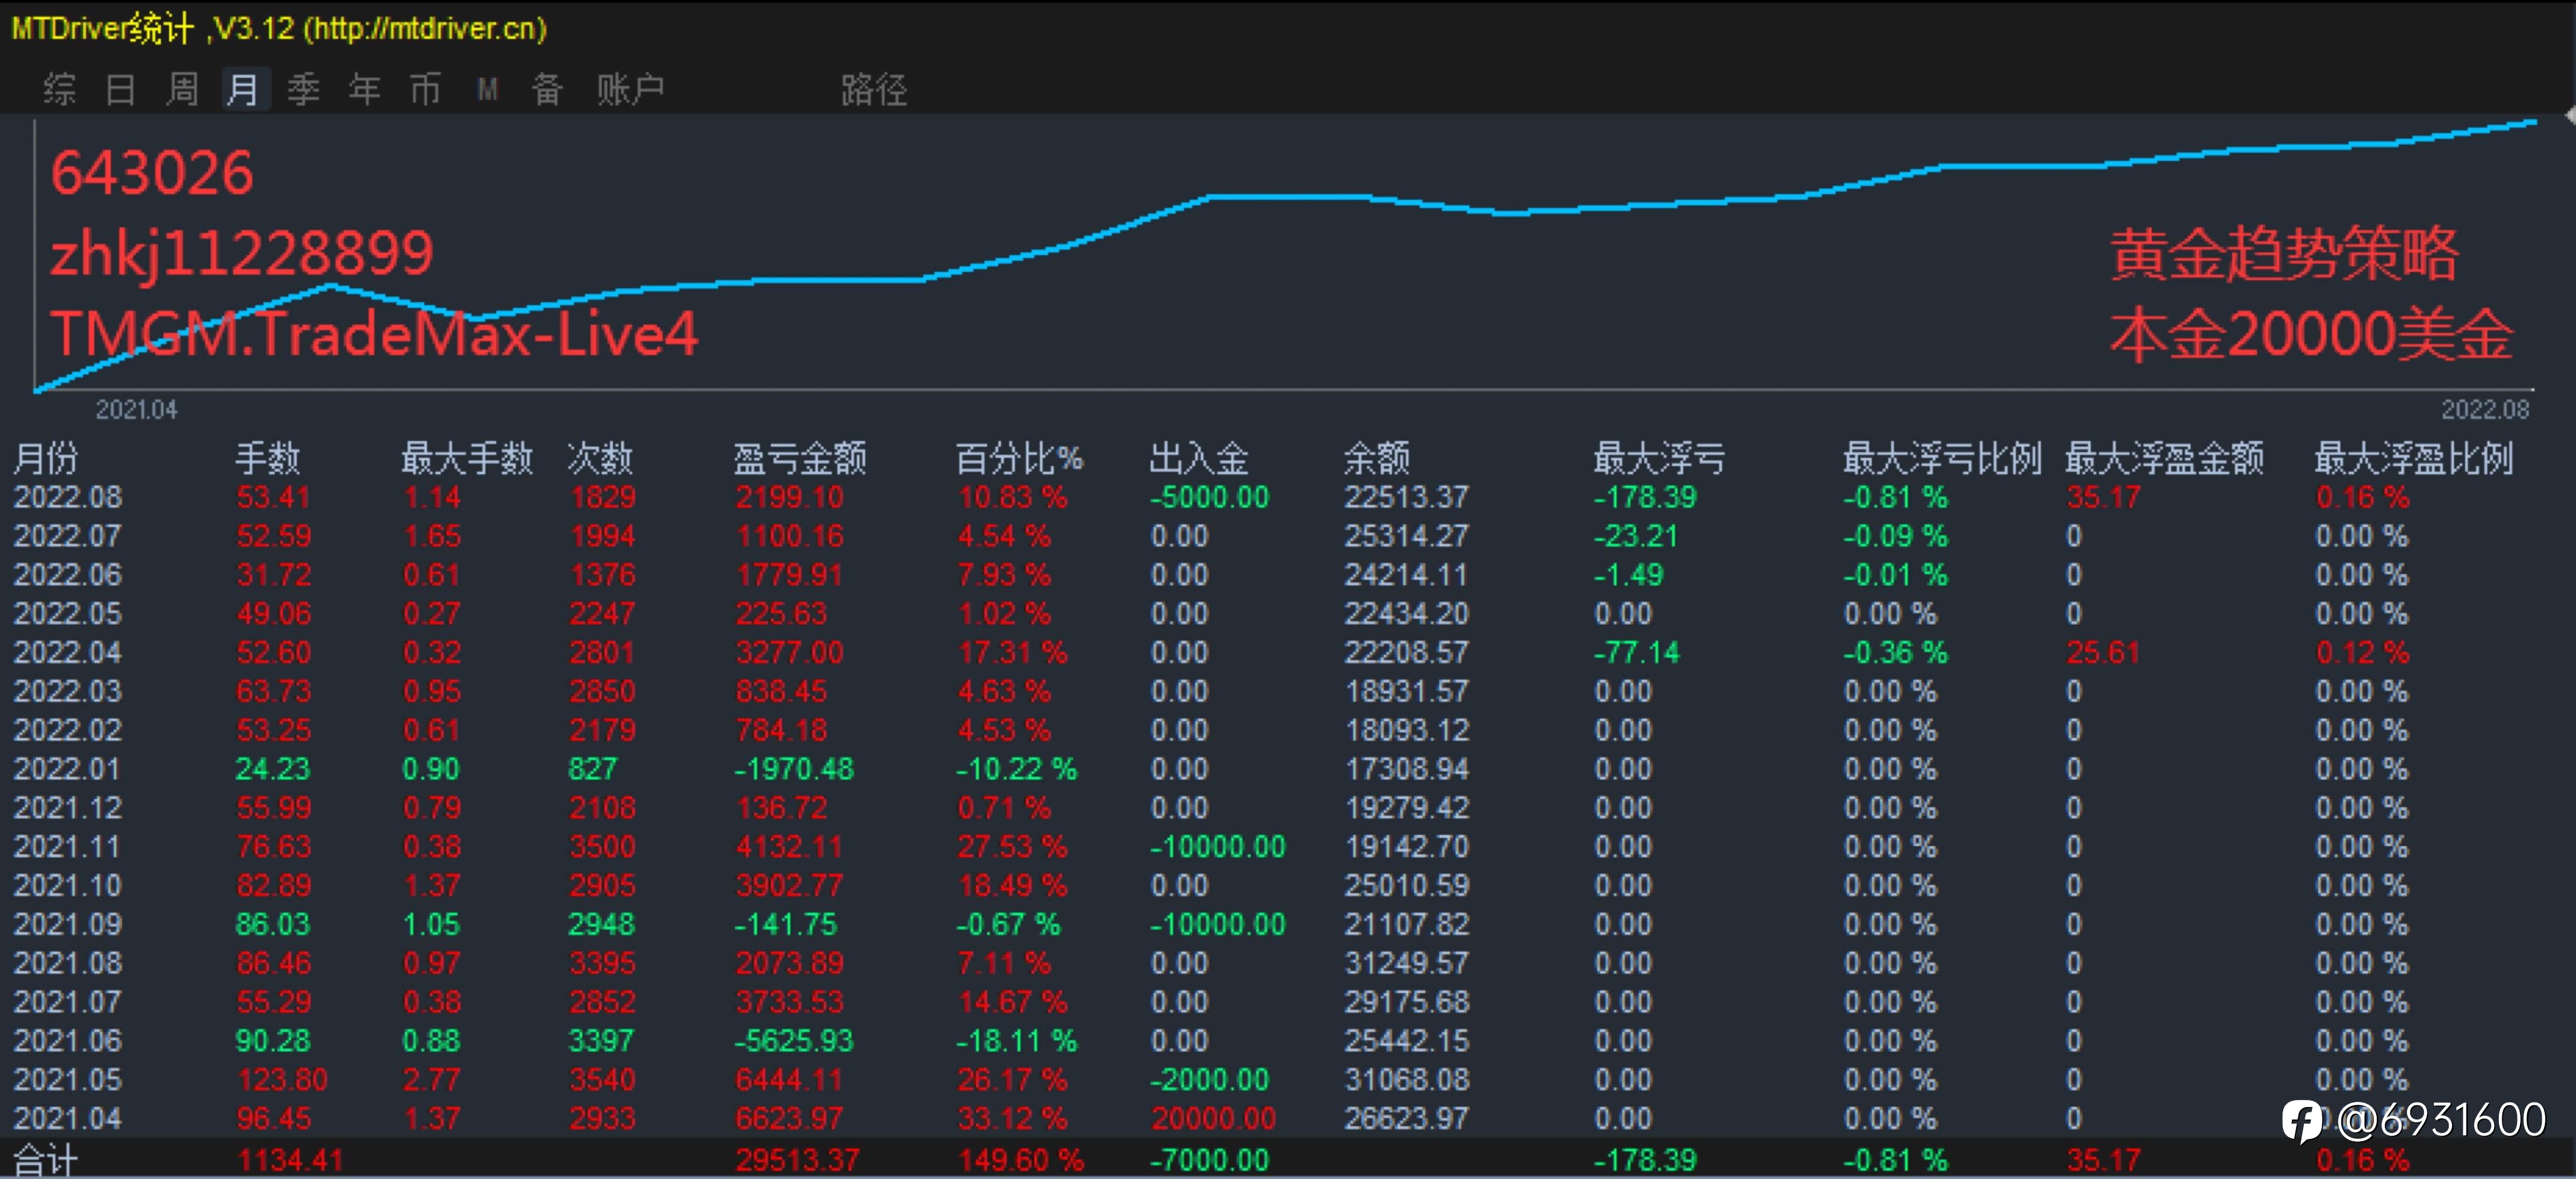Click balance value 31249.57
Viewport: 2576px width, 1179px height.
[x=1406, y=963]
